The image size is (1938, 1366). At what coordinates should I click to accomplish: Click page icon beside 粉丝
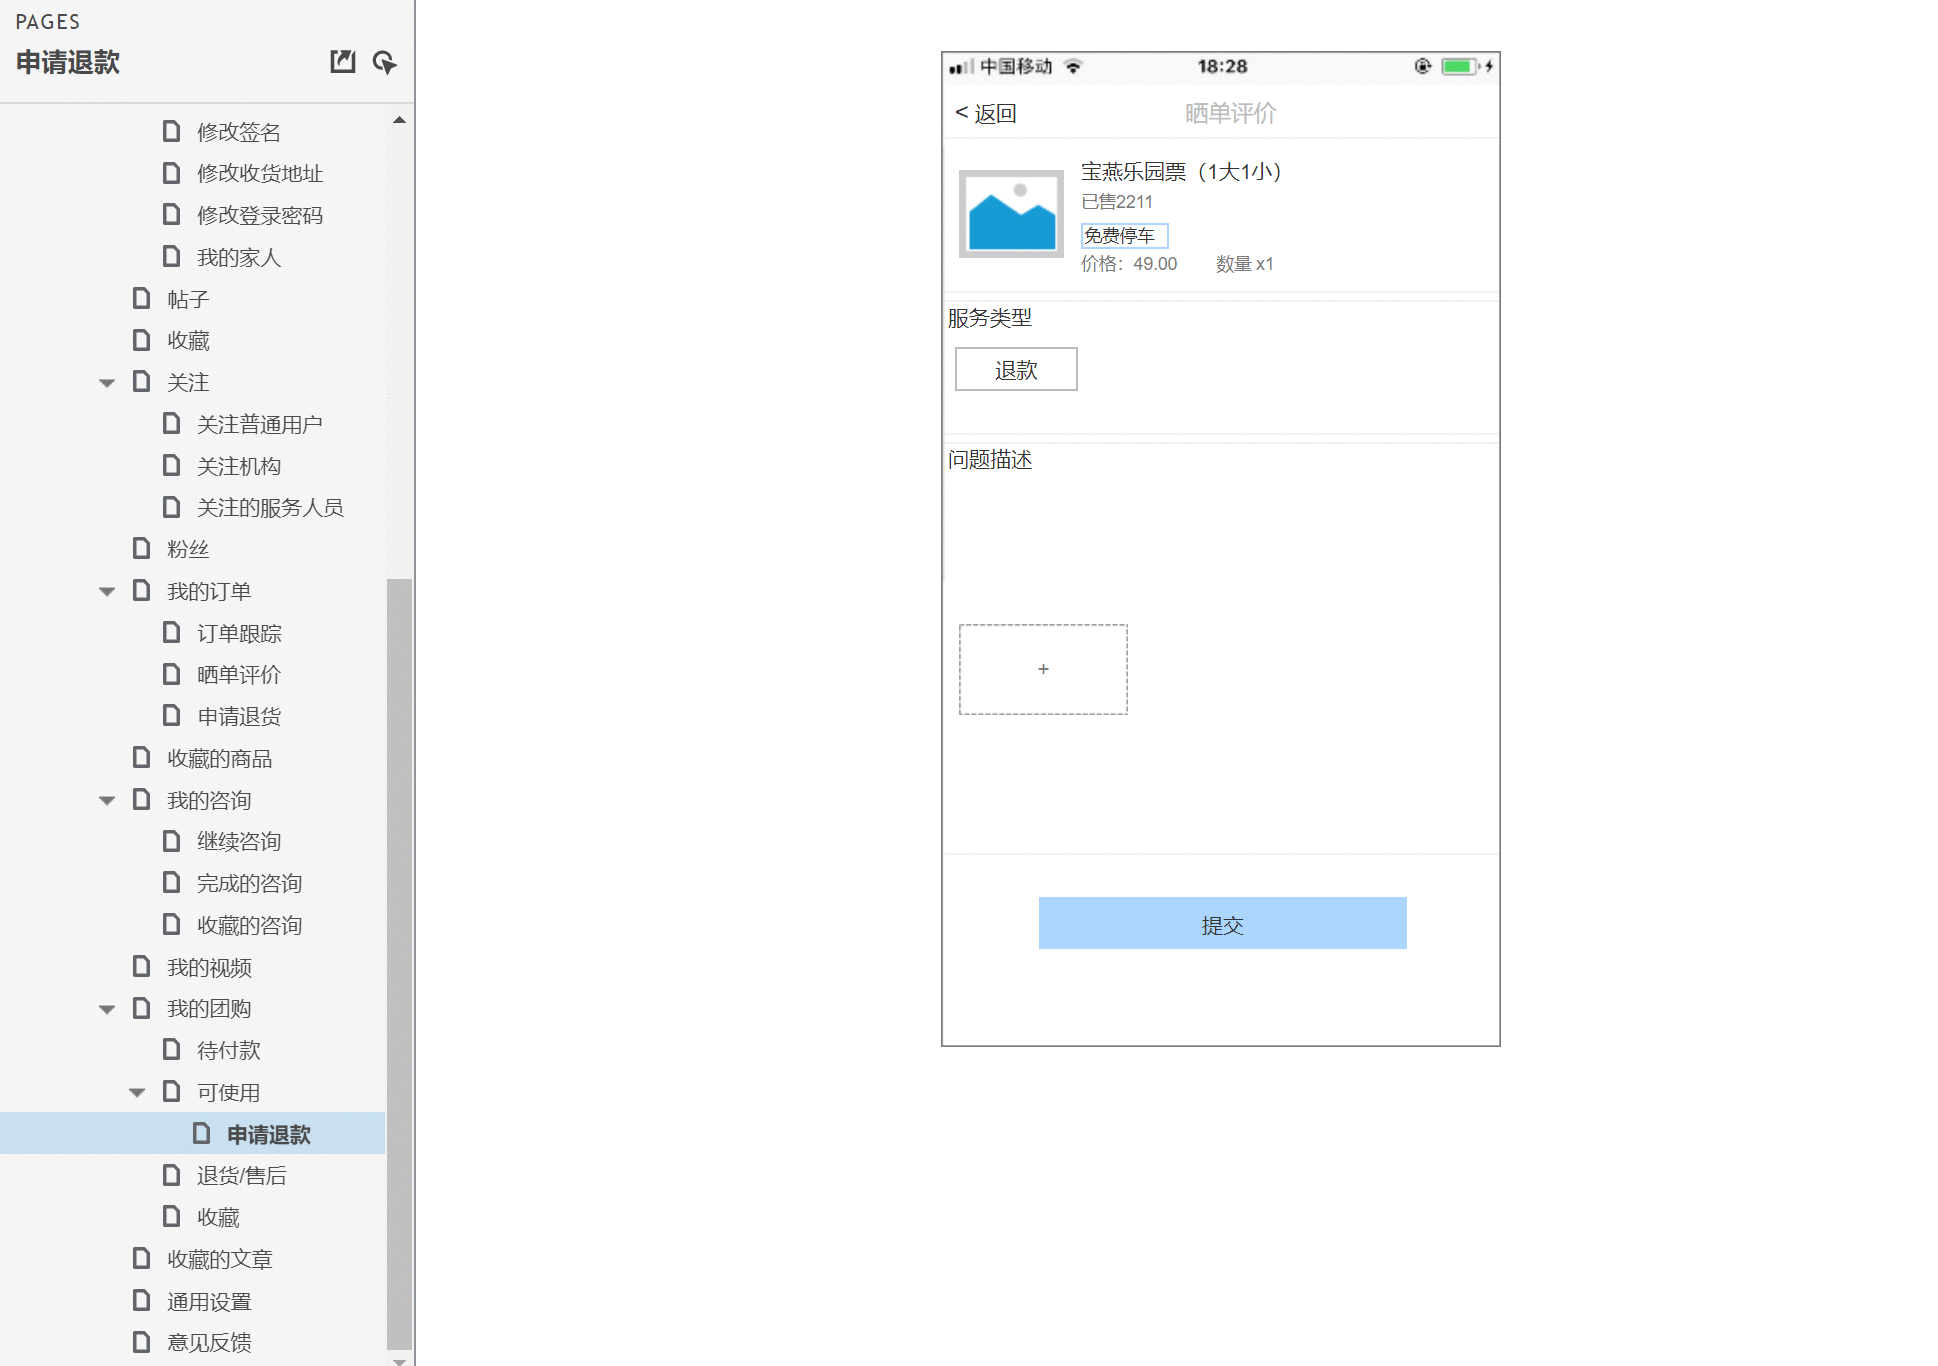pyautogui.click(x=142, y=548)
